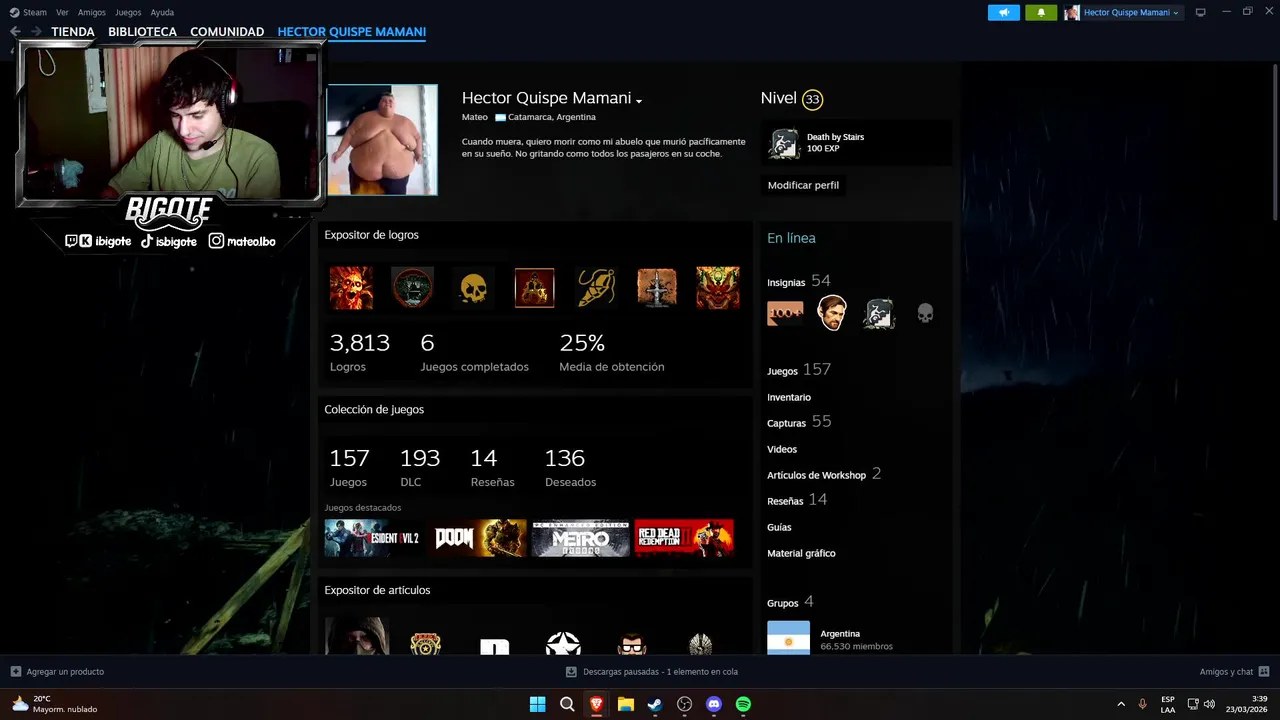
Task: Click the taskbar microphone icon
Action: 1142,704
